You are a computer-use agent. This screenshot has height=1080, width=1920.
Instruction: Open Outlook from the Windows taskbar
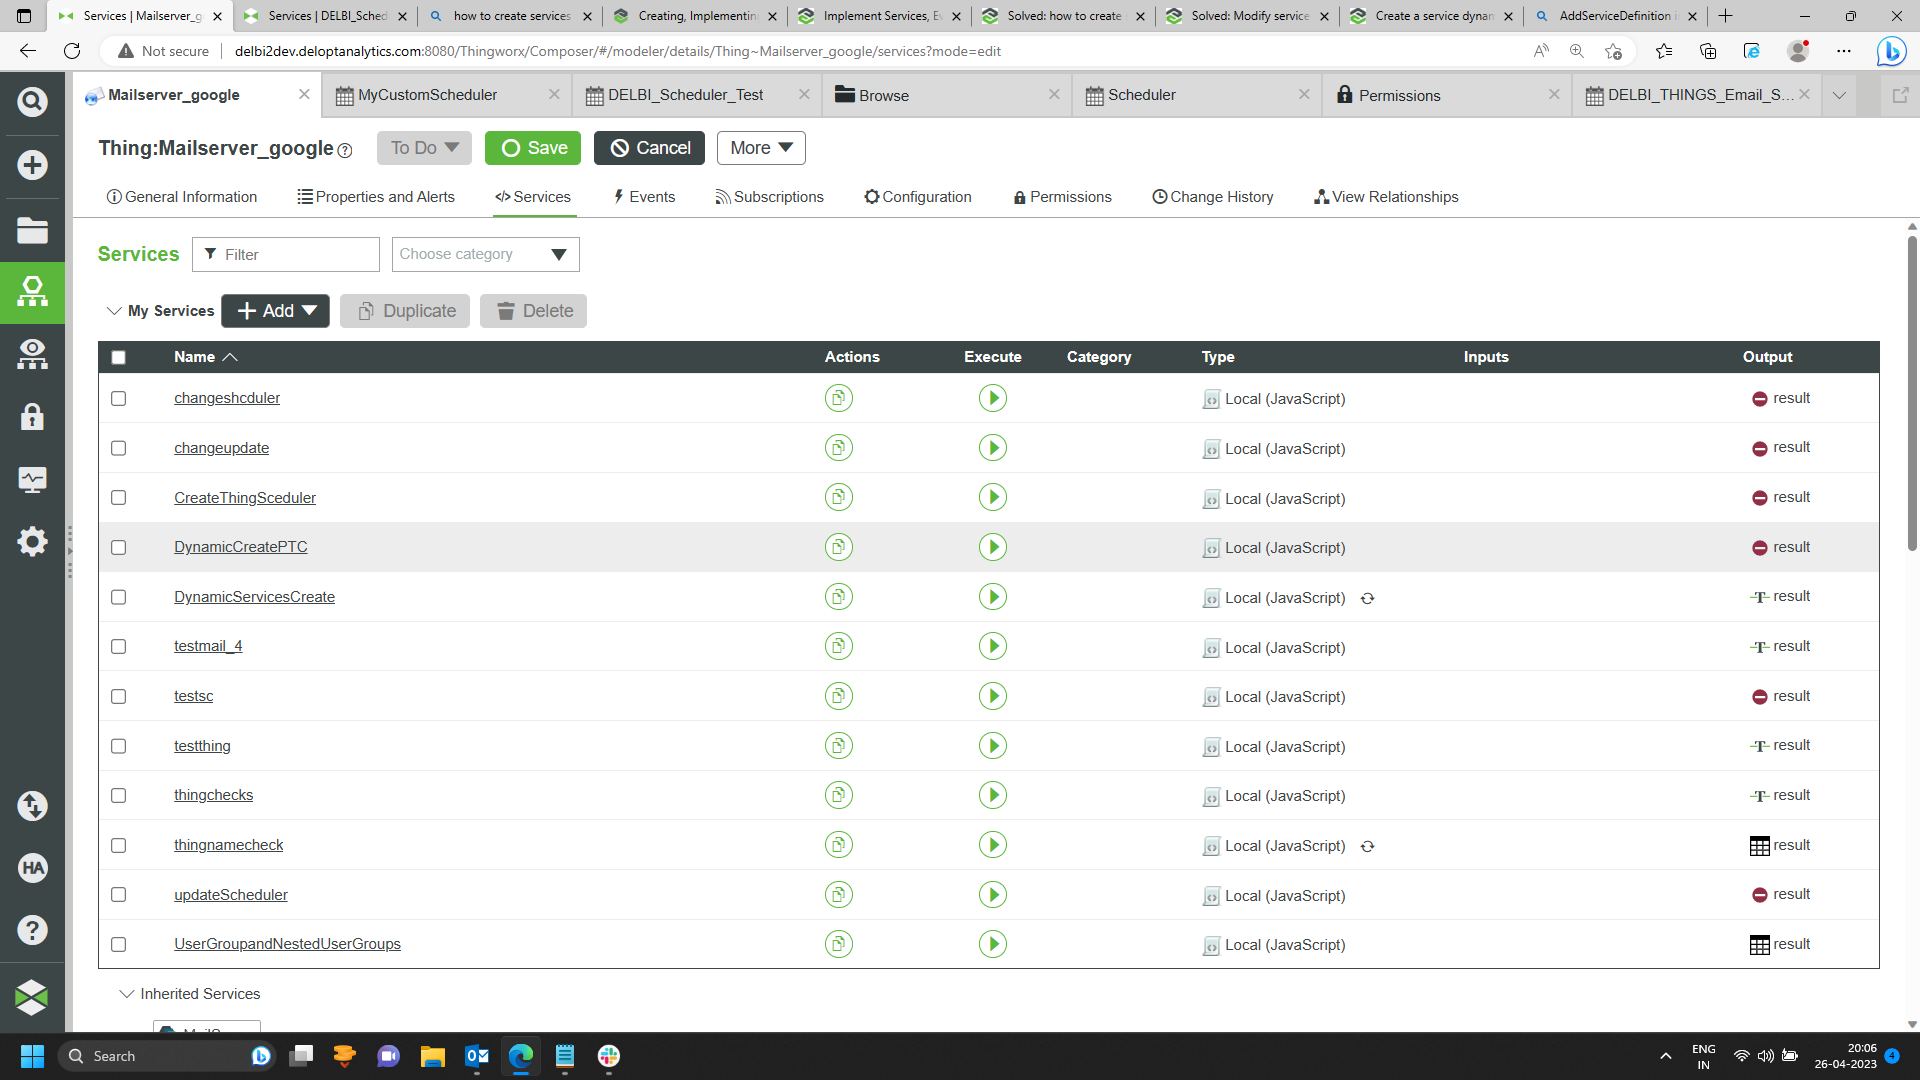tap(477, 1055)
